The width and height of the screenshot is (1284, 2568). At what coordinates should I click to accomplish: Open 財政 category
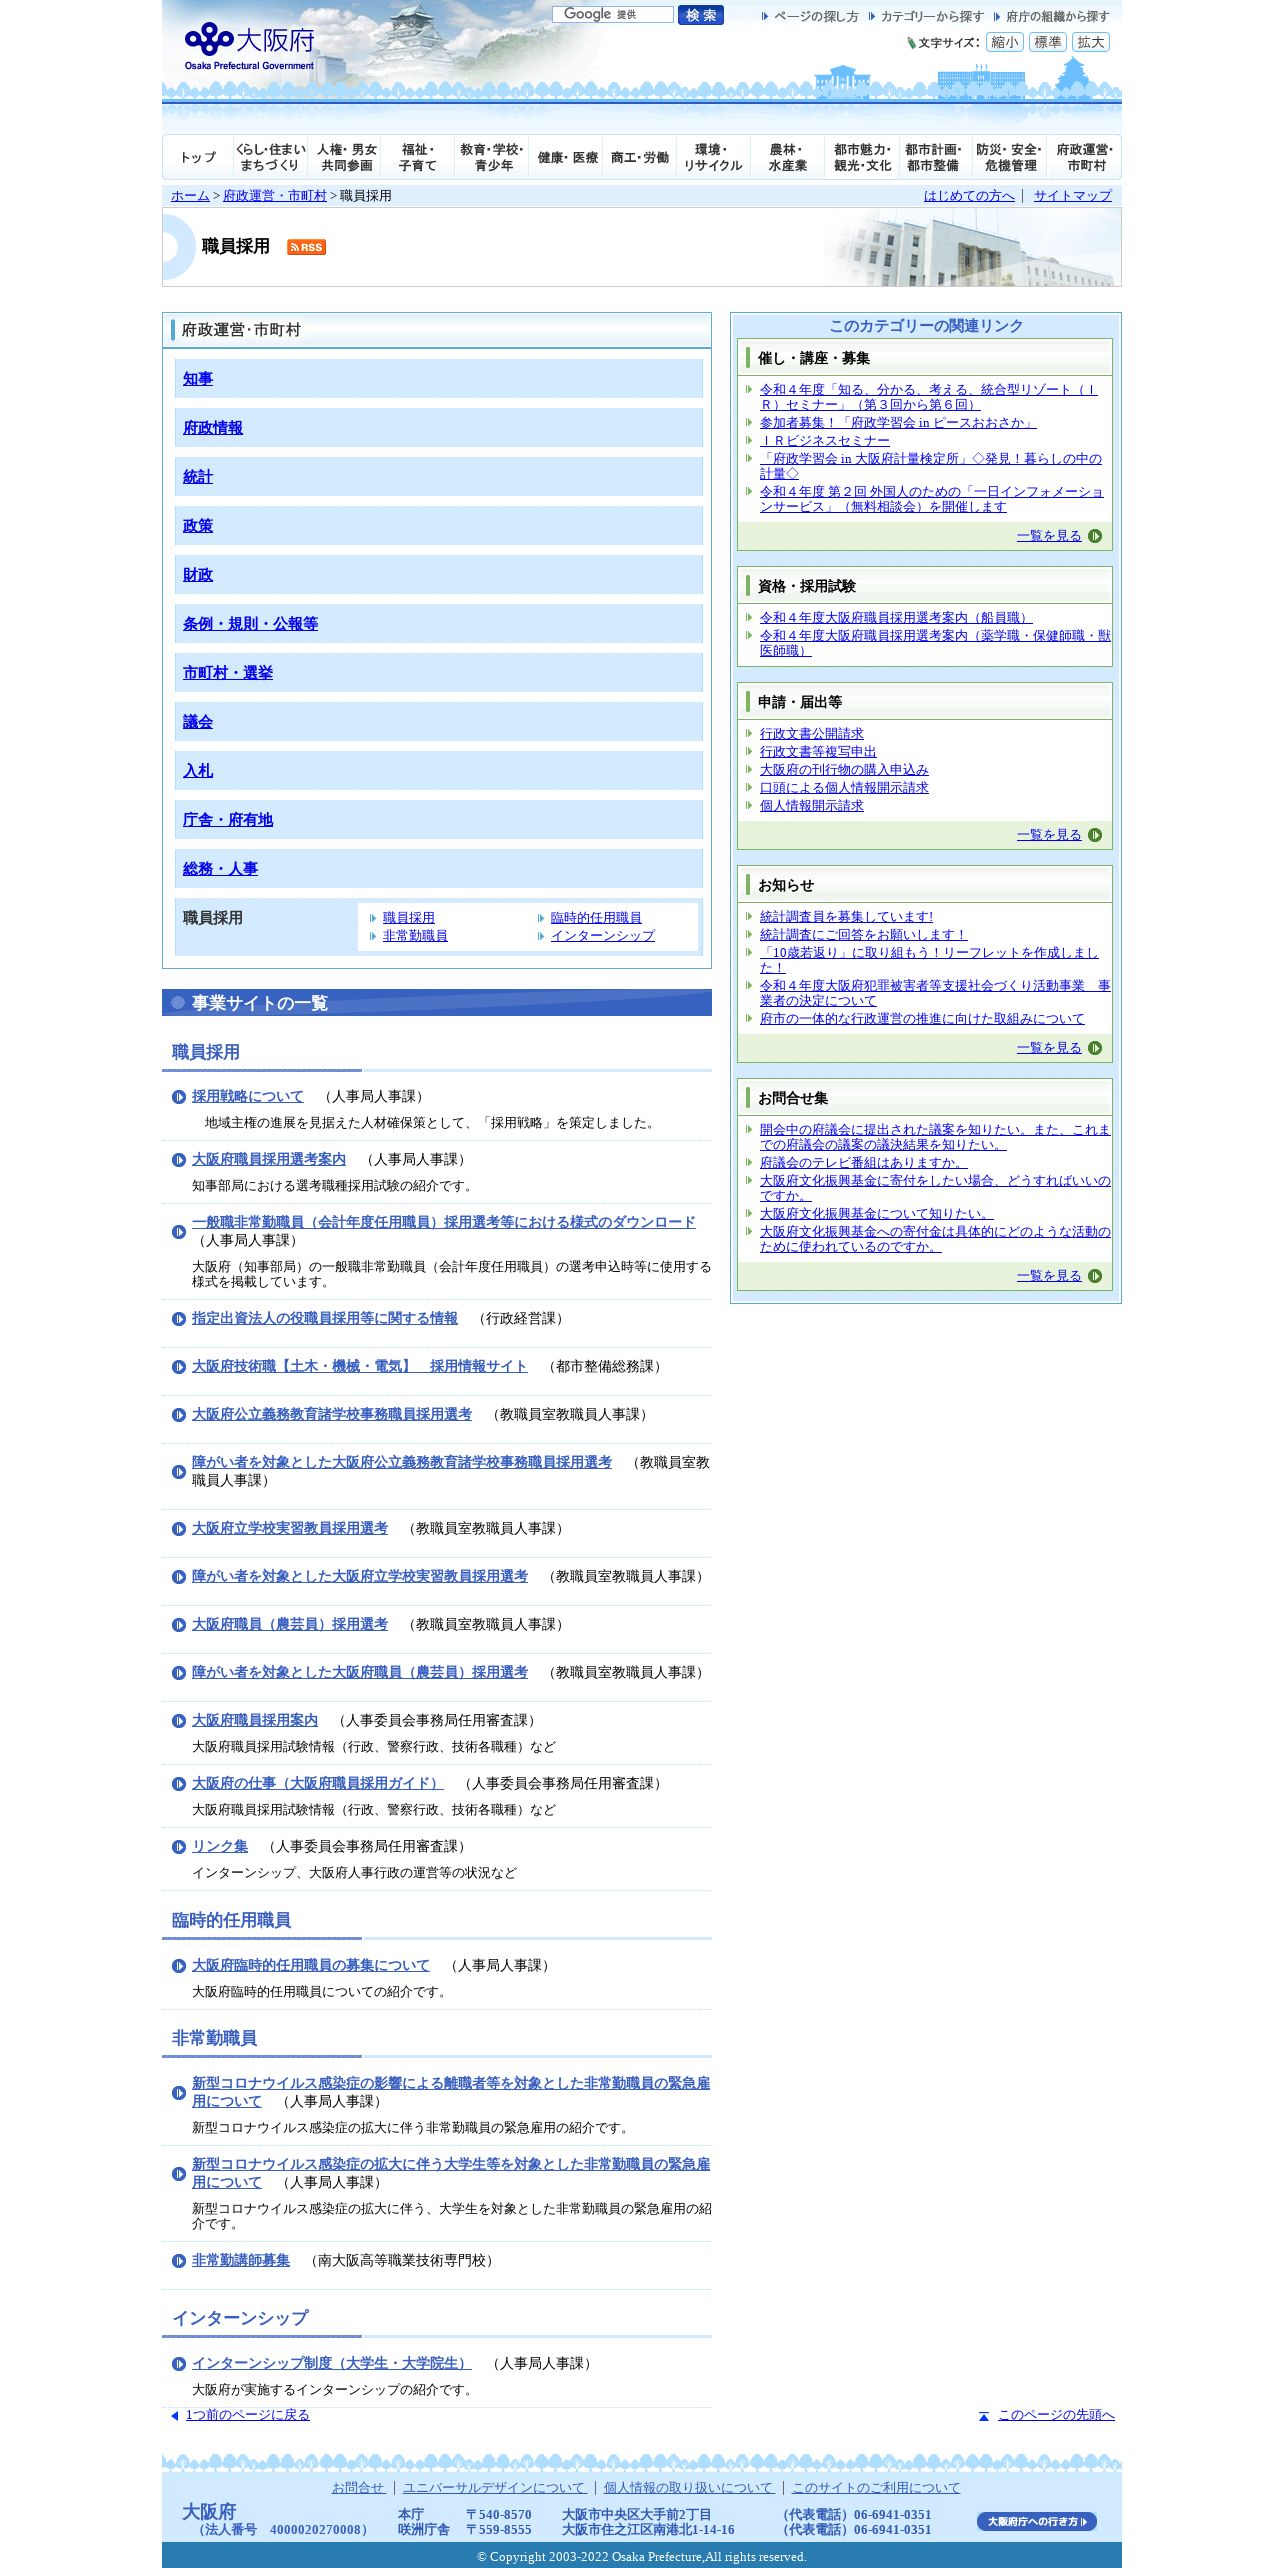point(198,575)
